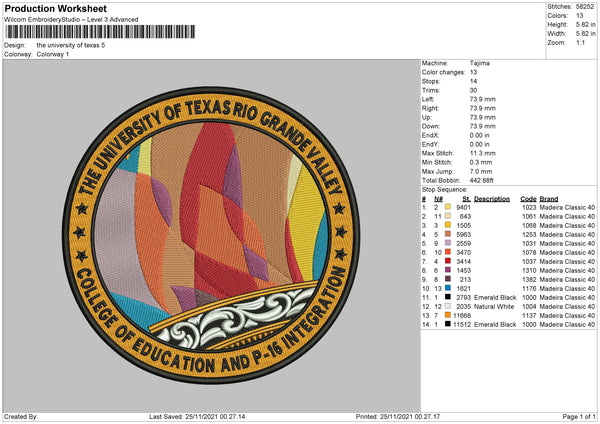Viewport: 600px width, 424px height.
Task: Click the "Colorway 1" value
Action: [x=53, y=54]
